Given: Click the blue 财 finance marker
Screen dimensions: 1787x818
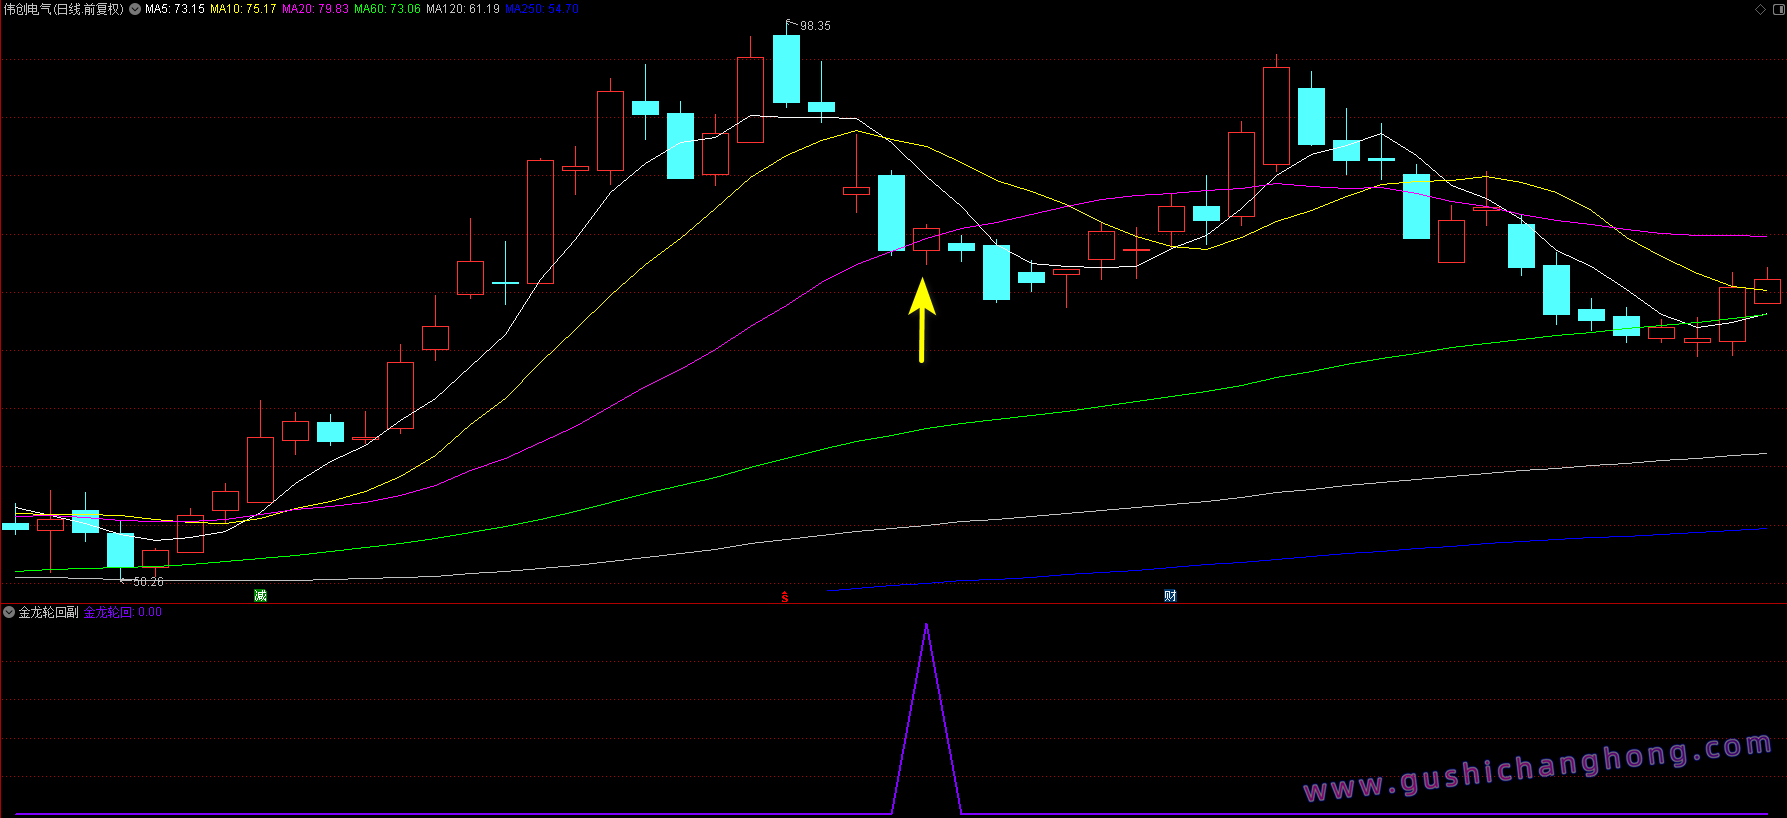Looking at the screenshot, I should [x=1170, y=596].
